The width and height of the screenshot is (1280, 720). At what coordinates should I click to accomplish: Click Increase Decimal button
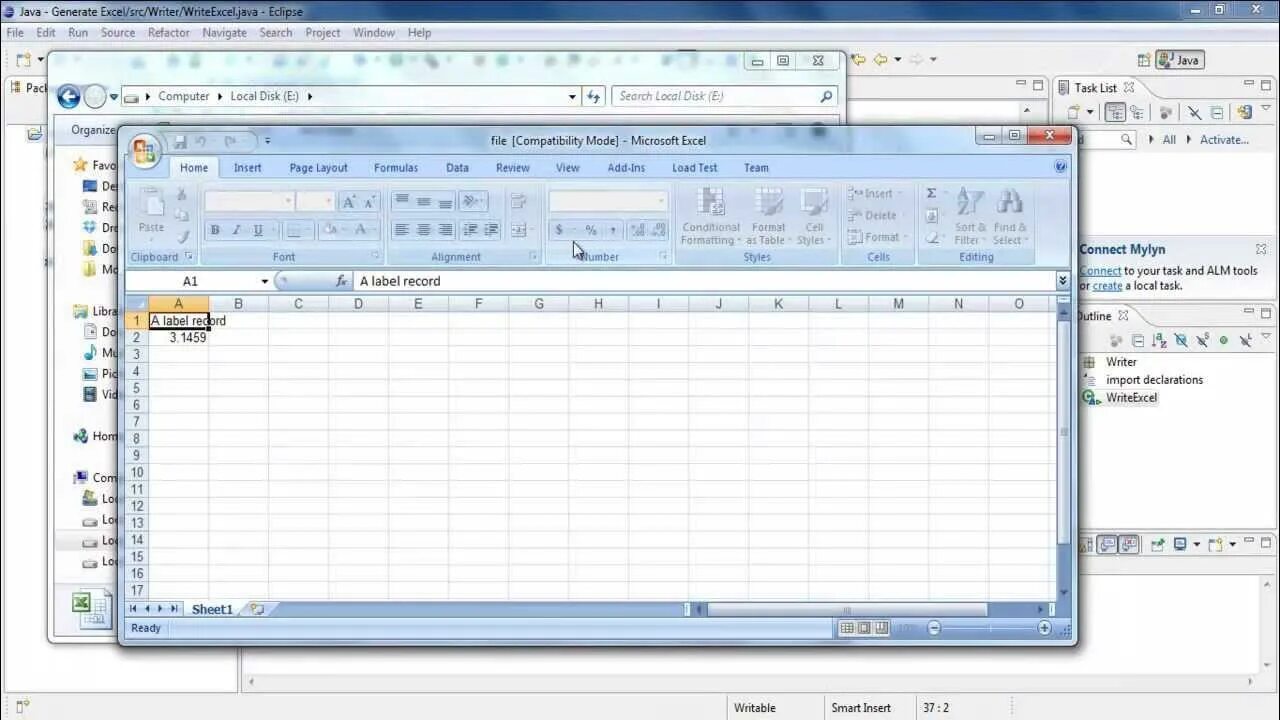pyautogui.click(x=637, y=230)
